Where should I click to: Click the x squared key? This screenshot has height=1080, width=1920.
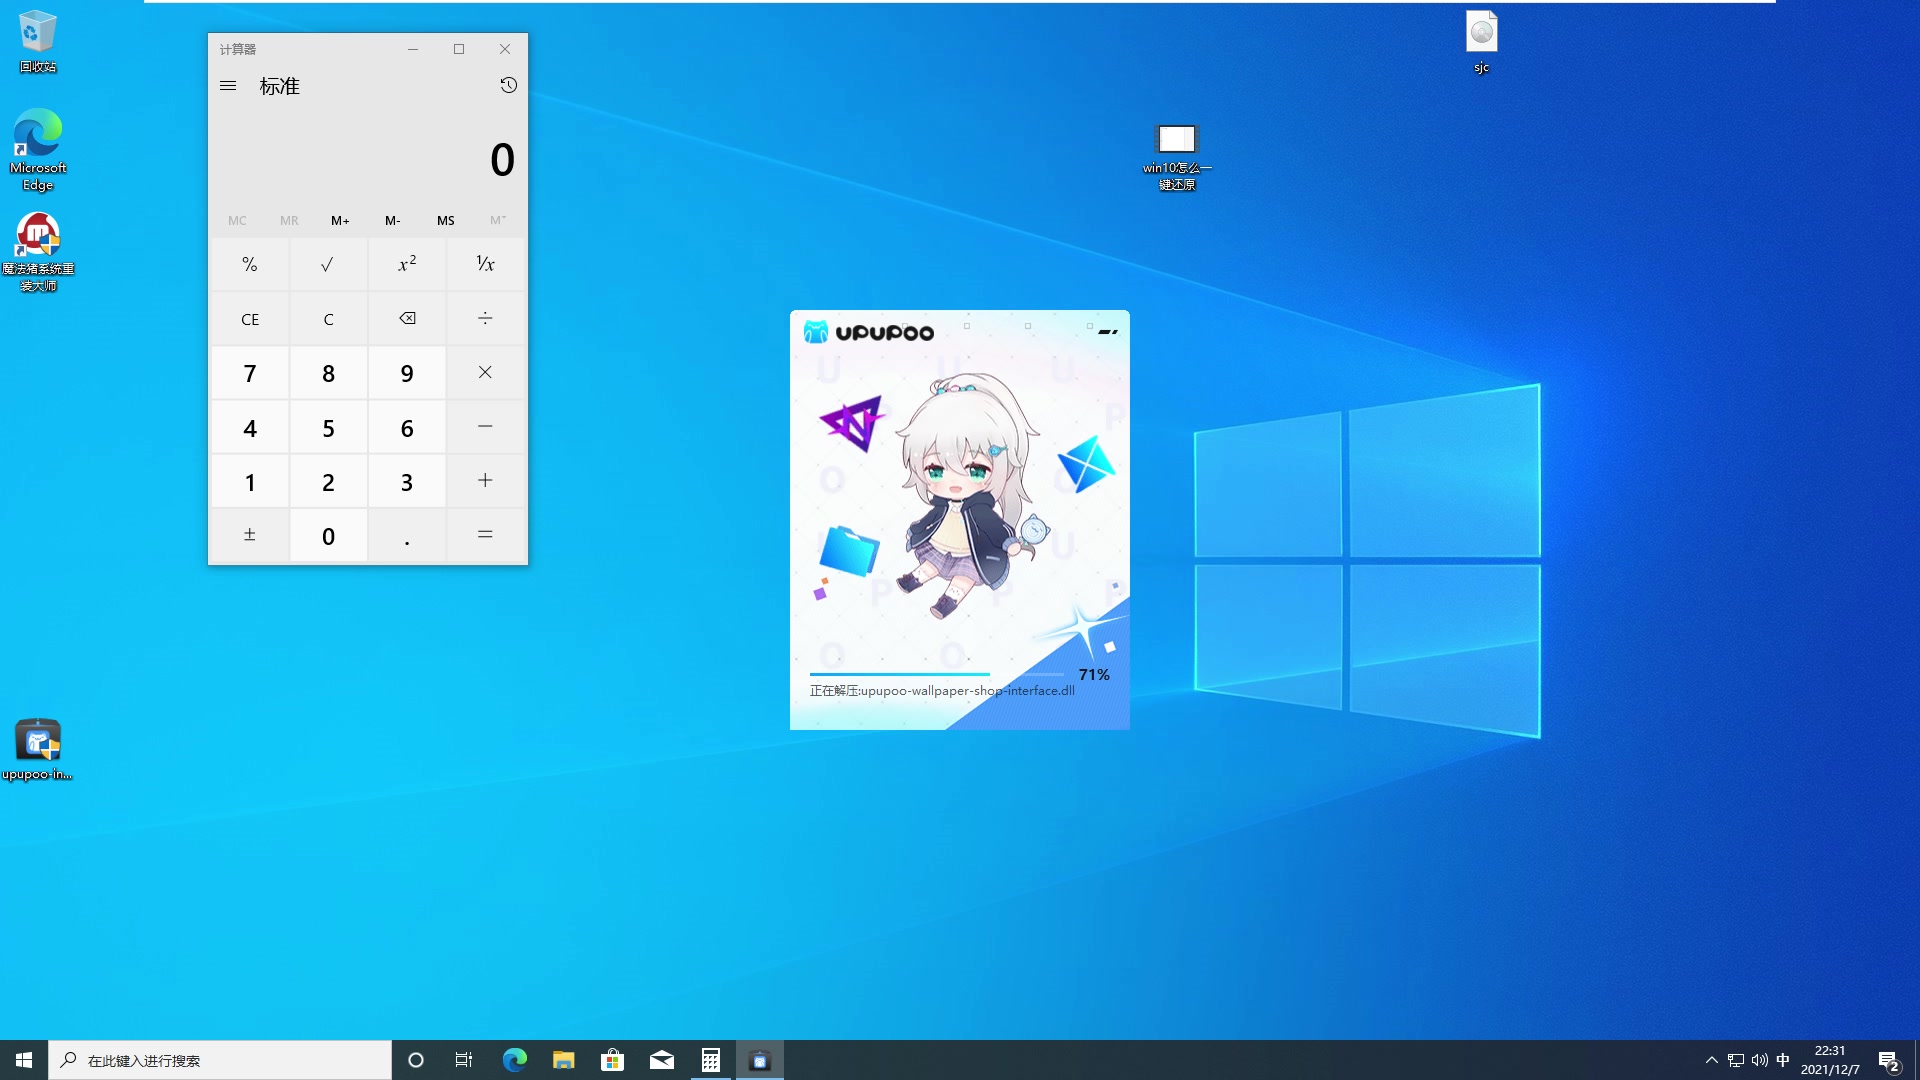[x=407, y=264]
